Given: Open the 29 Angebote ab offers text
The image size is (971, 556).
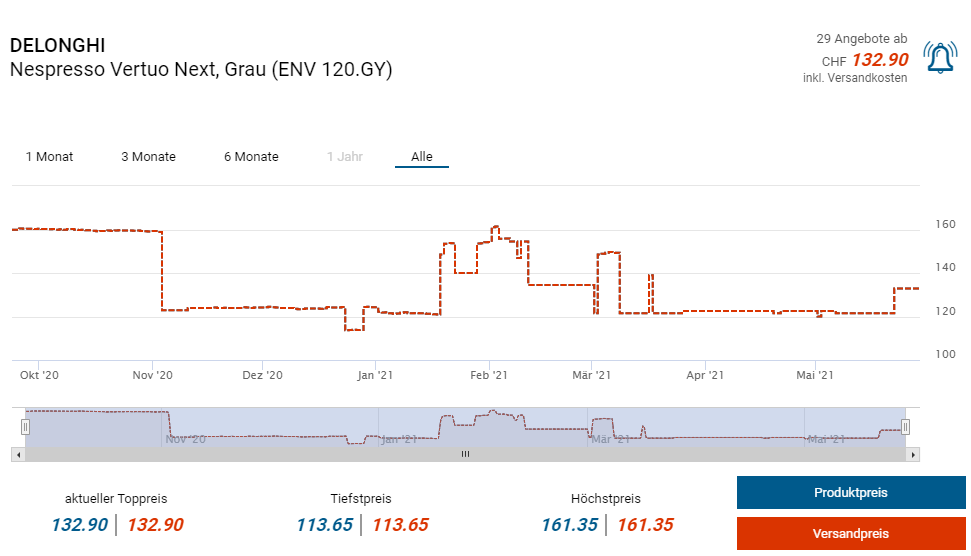Looking at the screenshot, I should pyautogui.click(x=861, y=39).
